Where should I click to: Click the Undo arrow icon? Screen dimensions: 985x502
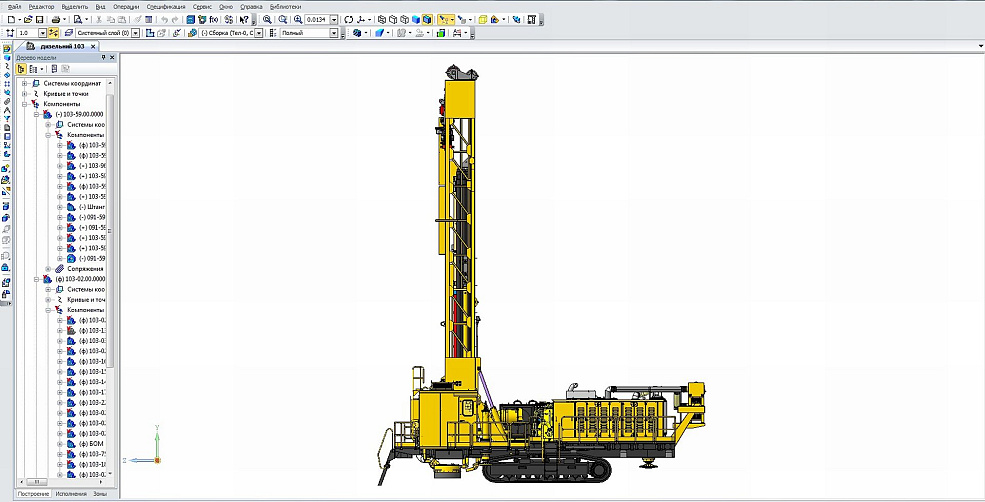coord(164,19)
